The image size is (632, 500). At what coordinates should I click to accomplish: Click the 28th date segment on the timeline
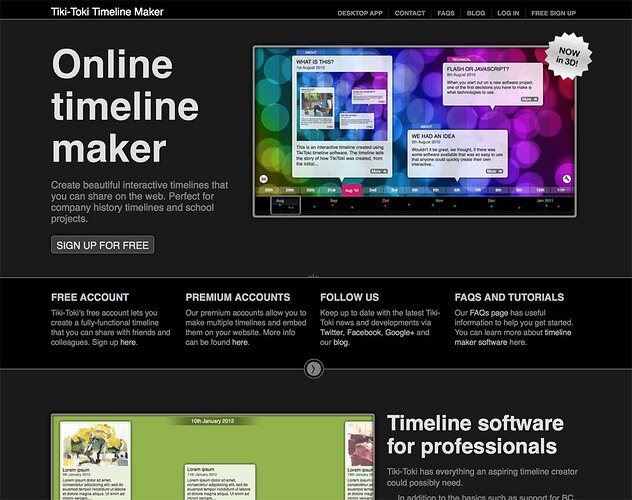click(269, 190)
